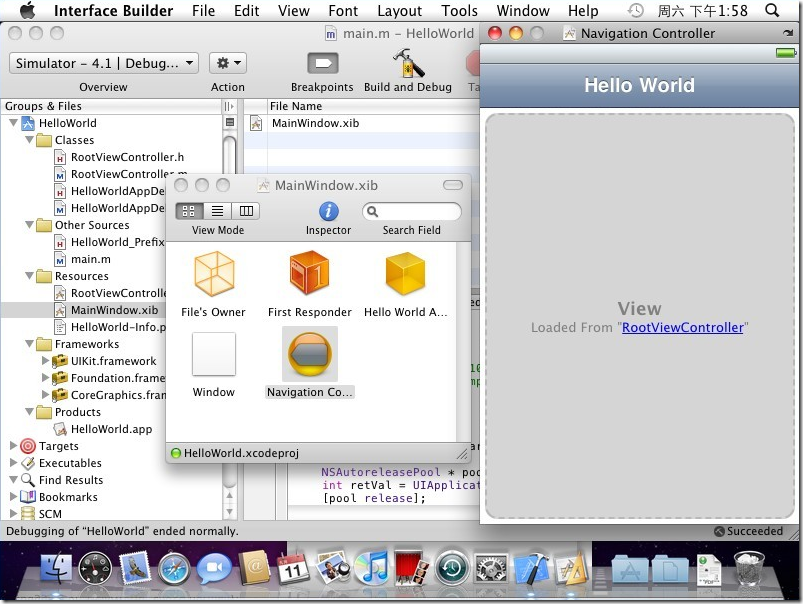
Task: Open the Simulator - 4.1 | Debug dropdown
Action: click(x=104, y=63)
